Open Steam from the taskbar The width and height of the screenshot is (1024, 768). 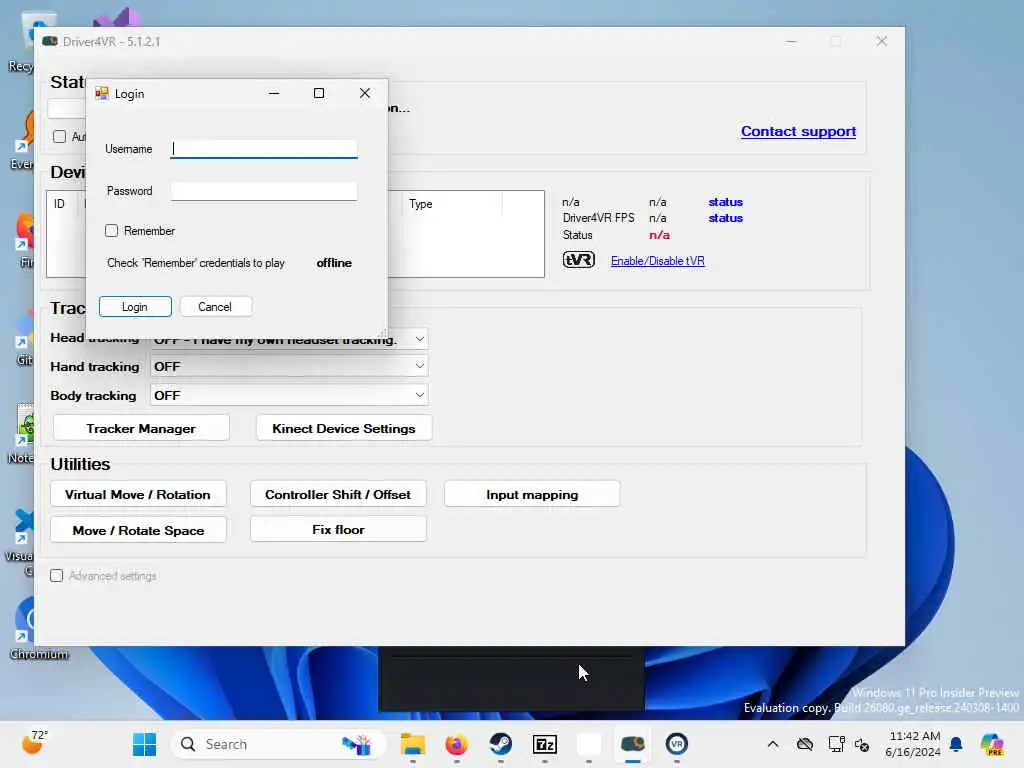[x=501, y=744]
